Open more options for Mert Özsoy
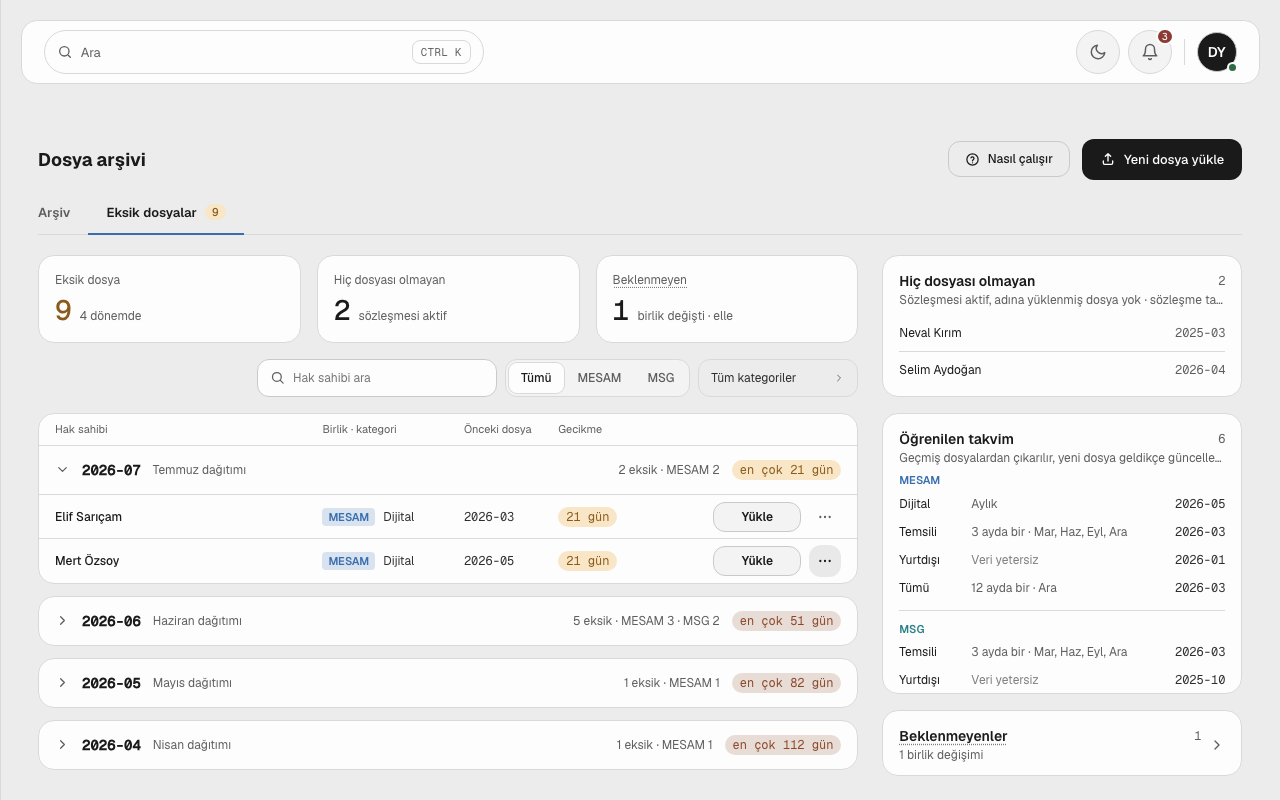The height and width of the screenshot is (800, 1280). (825, 561)
